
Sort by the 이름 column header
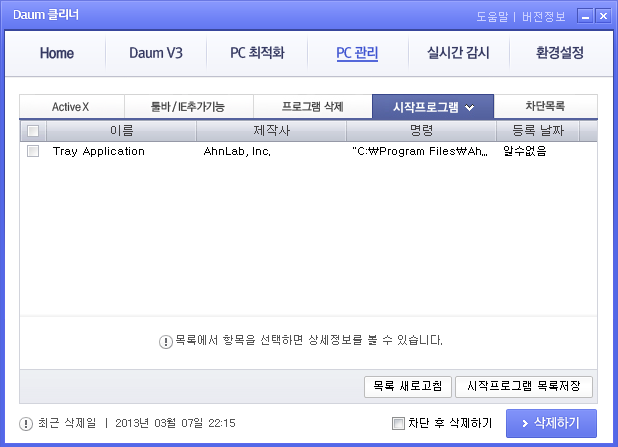point(121,131)
